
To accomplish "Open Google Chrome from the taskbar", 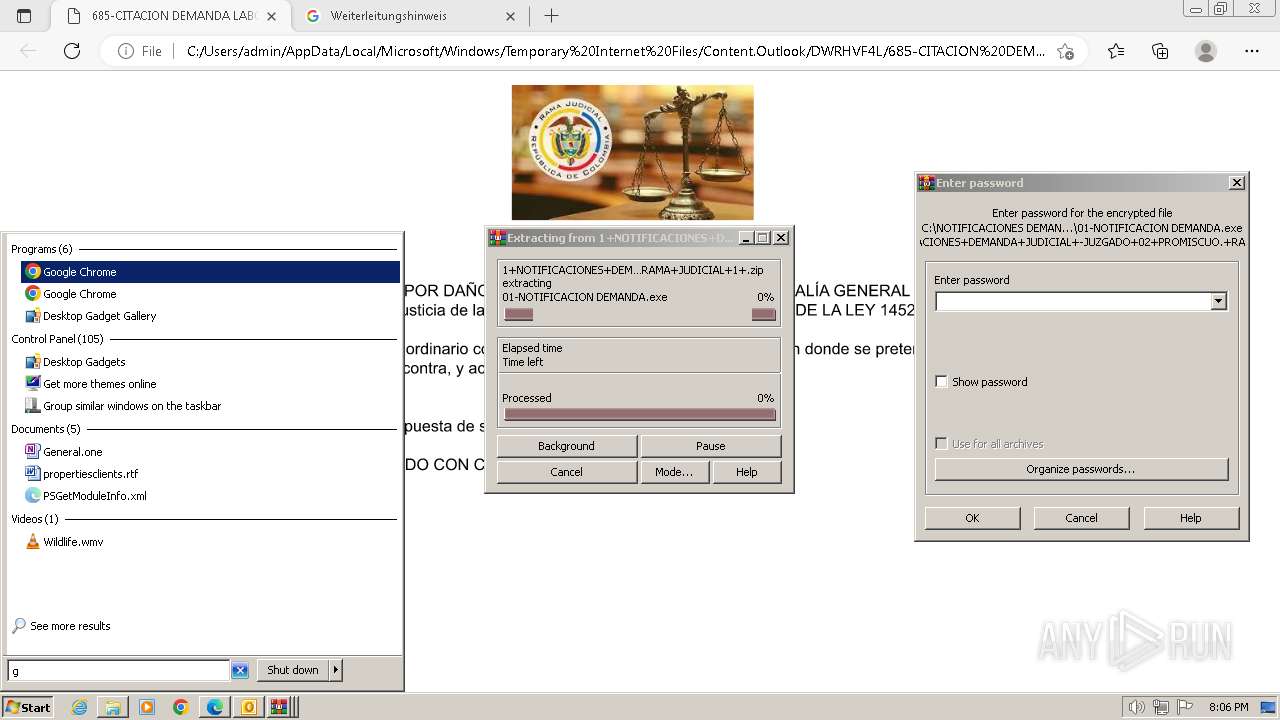I will pyautogui.click(x=181, y=707).
